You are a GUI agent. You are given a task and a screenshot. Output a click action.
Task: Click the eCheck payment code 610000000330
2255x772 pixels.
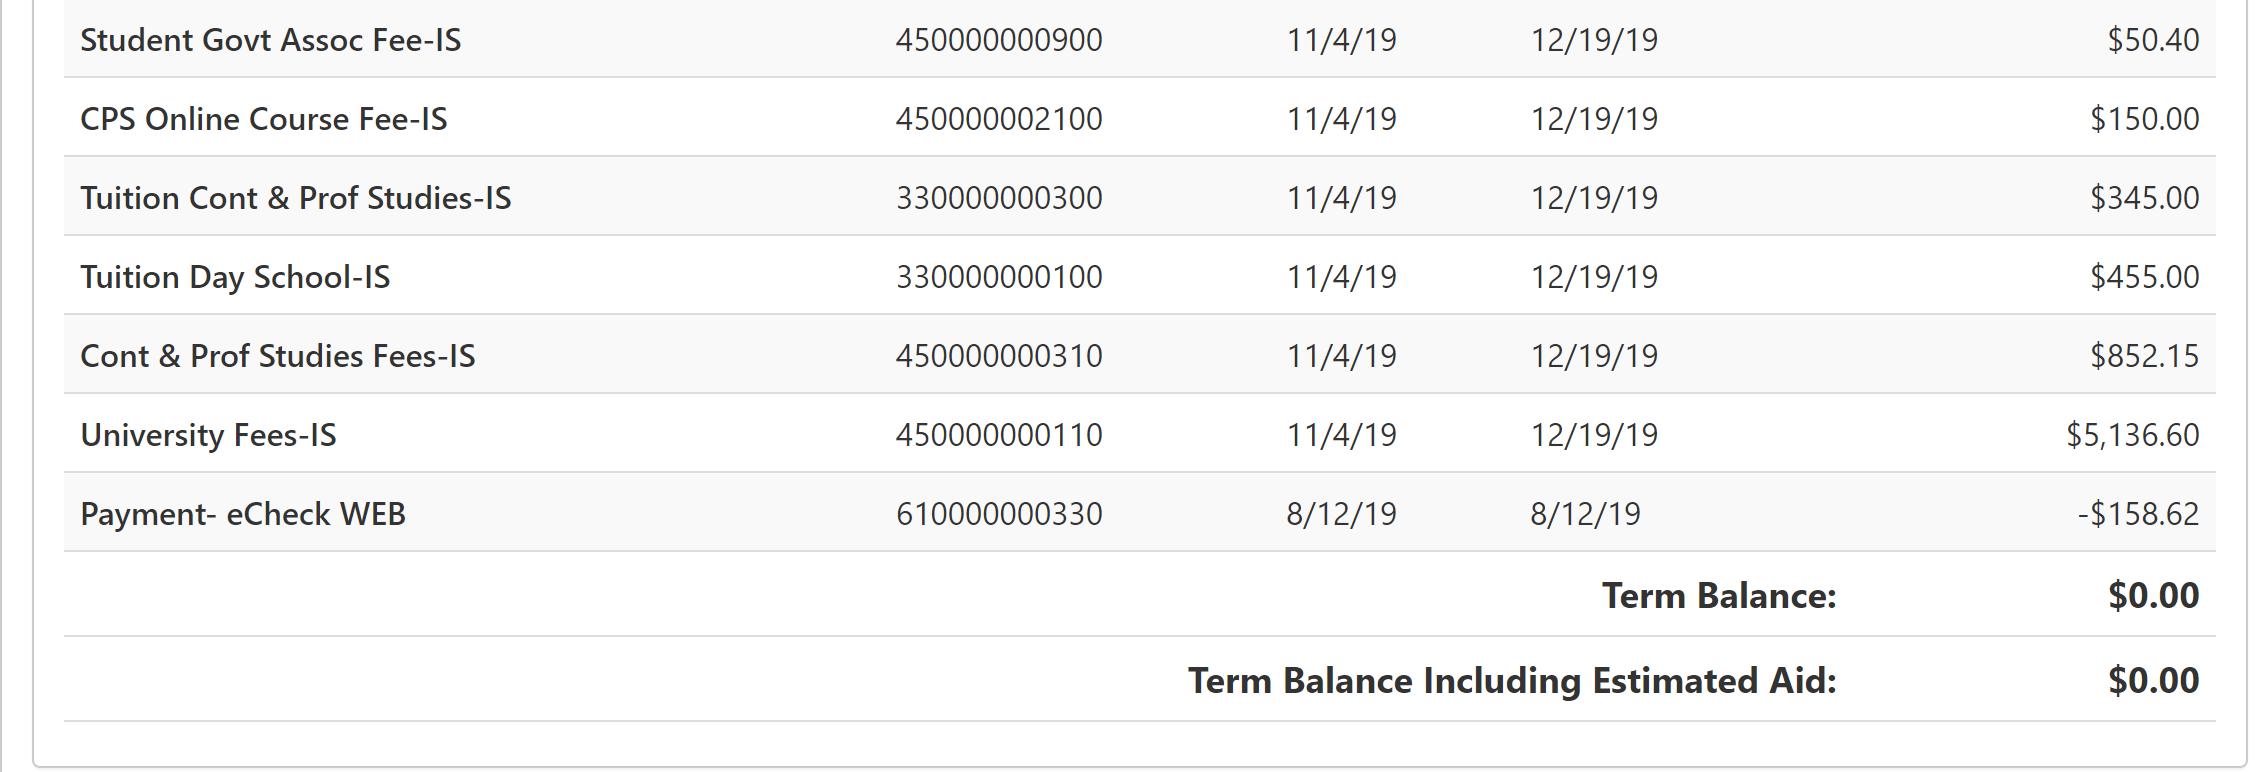pyautogui.click(x=998, y=514)
